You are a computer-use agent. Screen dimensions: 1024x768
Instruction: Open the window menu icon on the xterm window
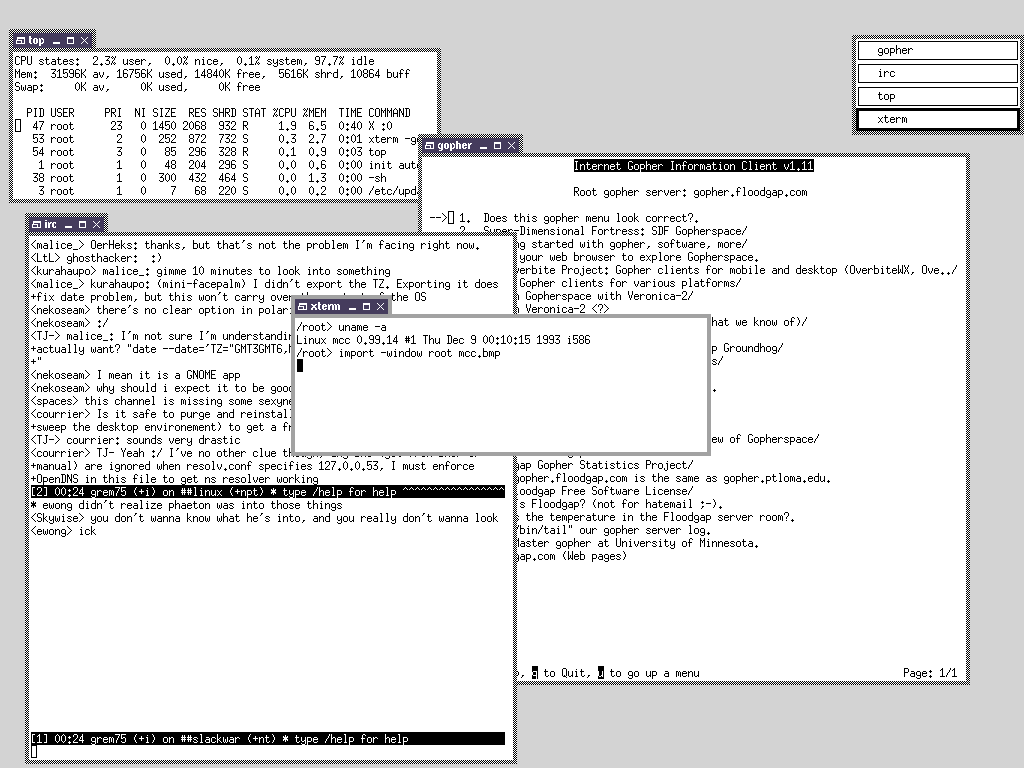(302, 306)
